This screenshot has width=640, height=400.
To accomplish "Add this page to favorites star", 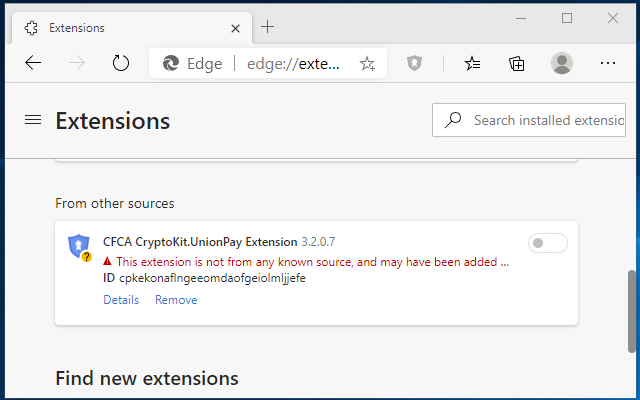I will coord(367,63).
